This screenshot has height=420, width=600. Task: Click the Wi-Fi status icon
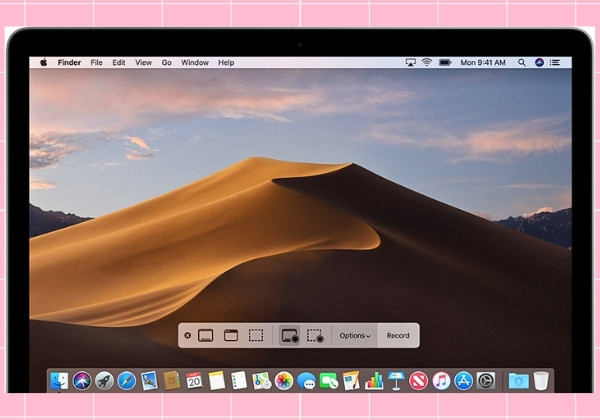(x=427, y=62)
